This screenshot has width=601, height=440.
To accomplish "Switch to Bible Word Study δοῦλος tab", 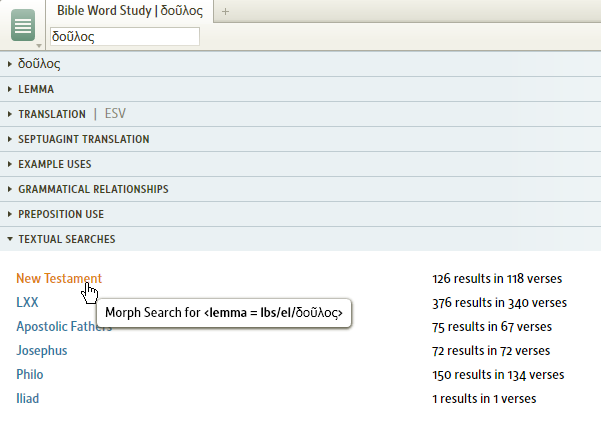I will (130, 11).
